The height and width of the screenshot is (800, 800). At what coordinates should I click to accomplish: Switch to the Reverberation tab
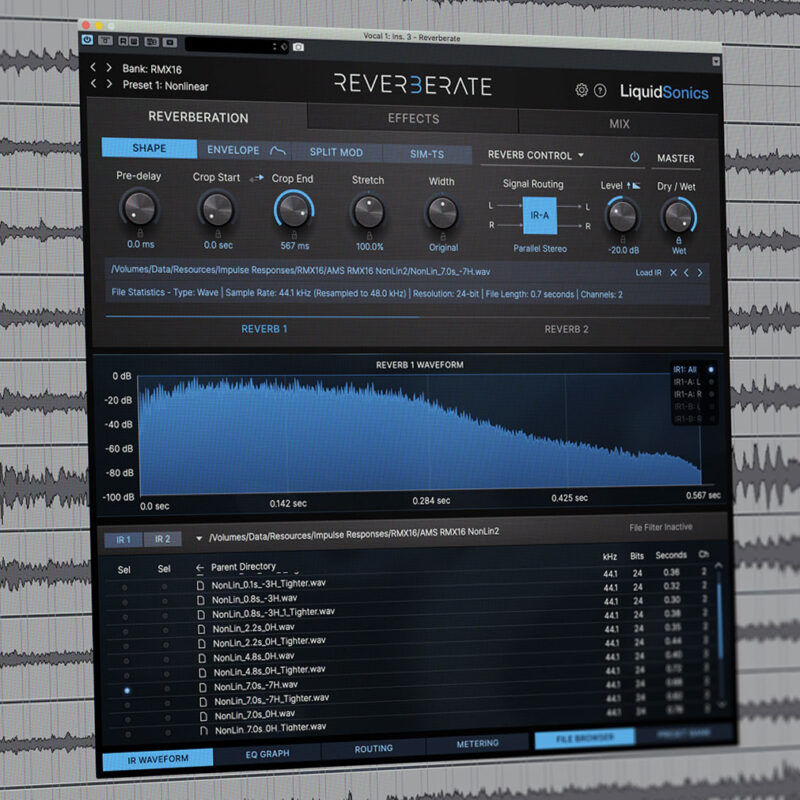pyautogui.click(x=198, y=117)
